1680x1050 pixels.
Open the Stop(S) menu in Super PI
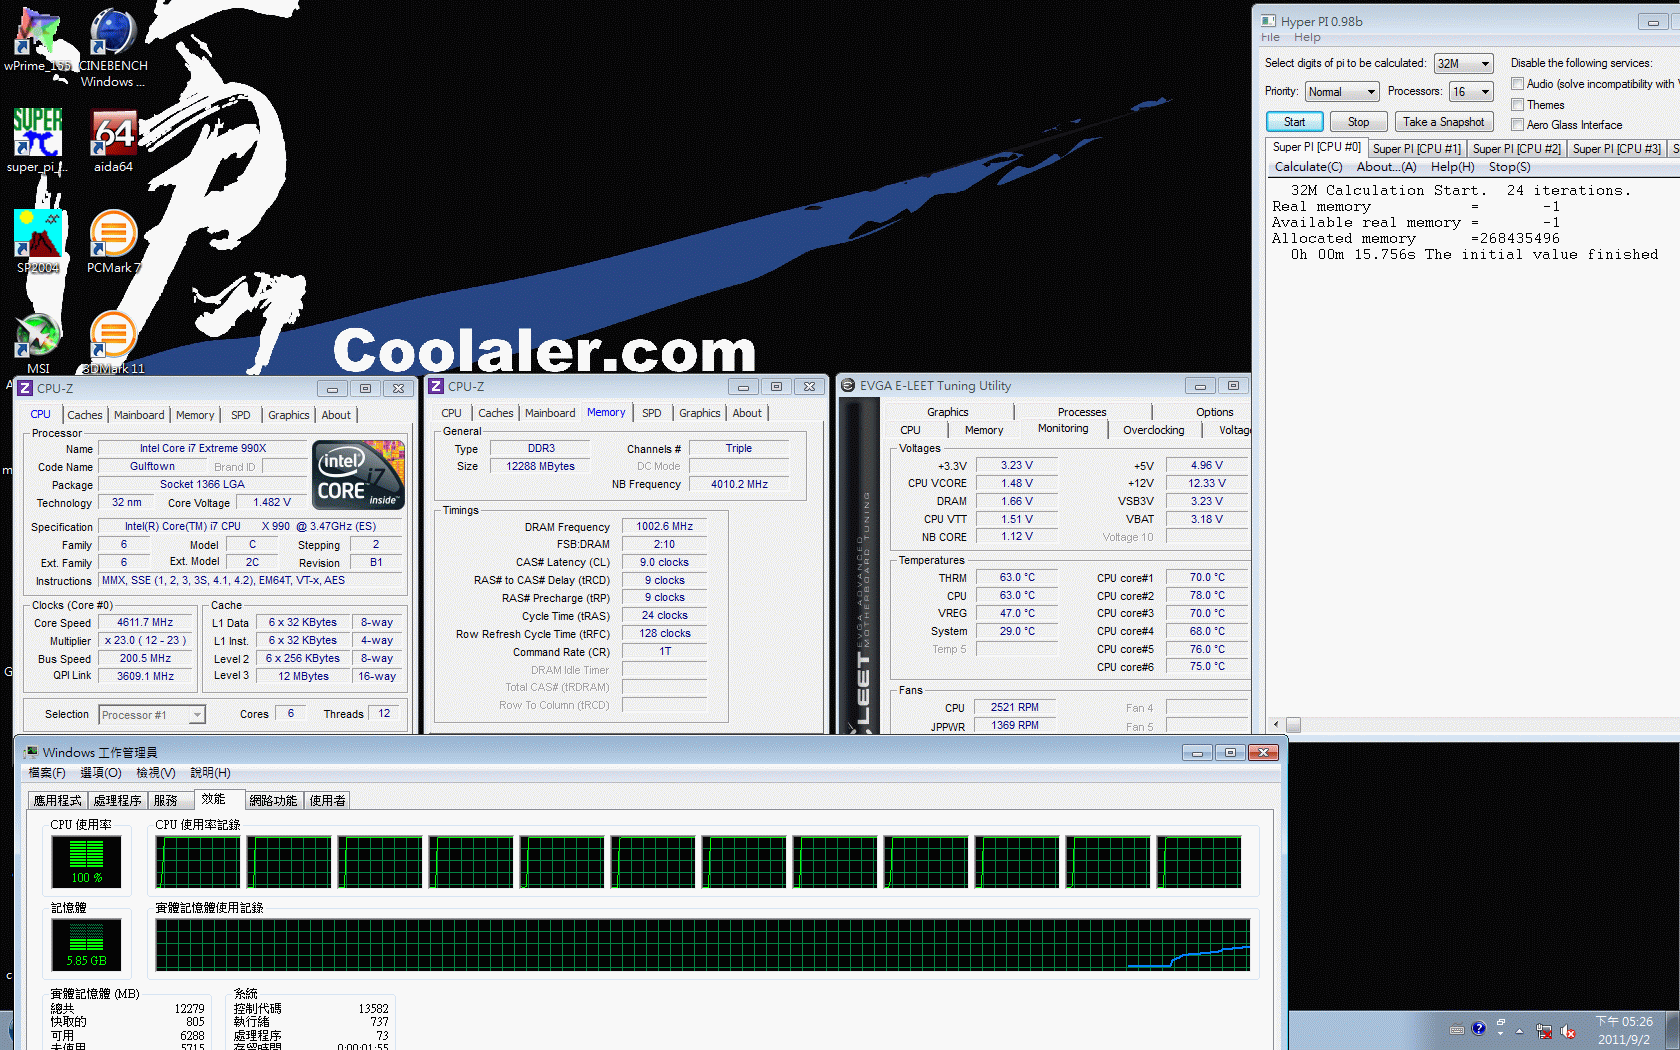[1509, 167]
